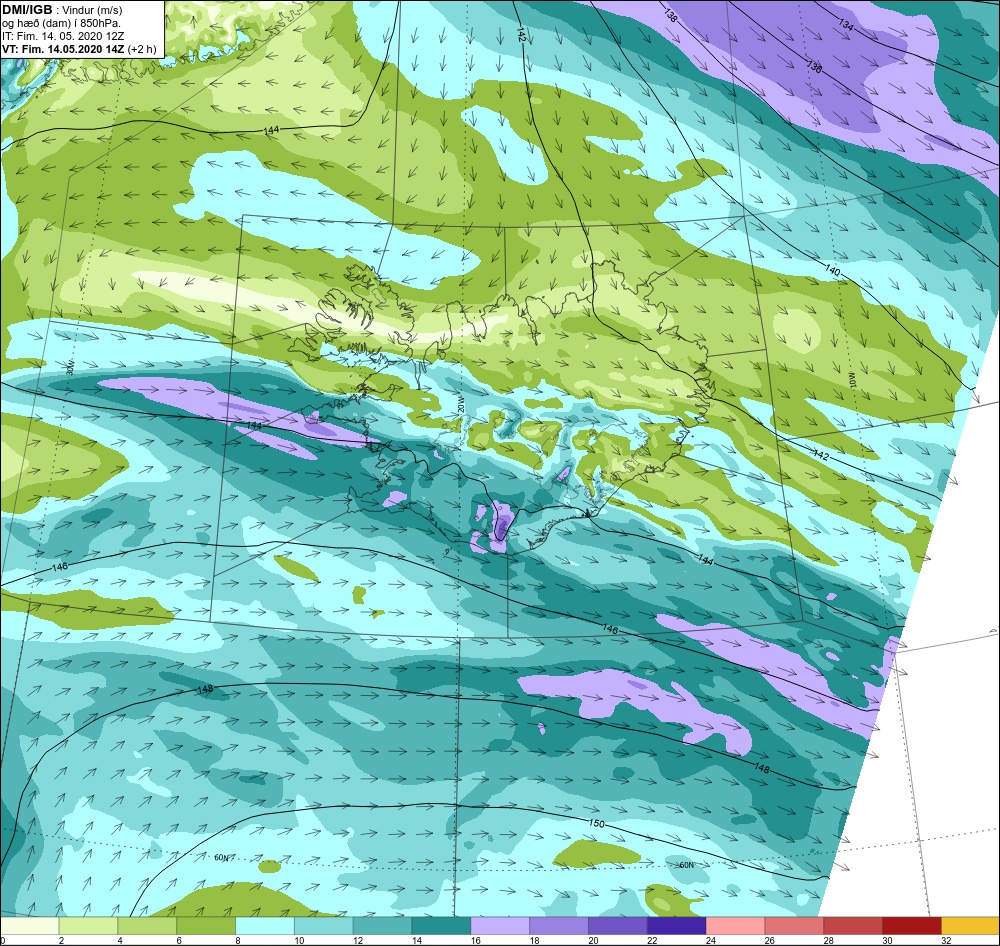Select the '140' height contour label
Screen dimensions: 1000x946
[832, 270]
